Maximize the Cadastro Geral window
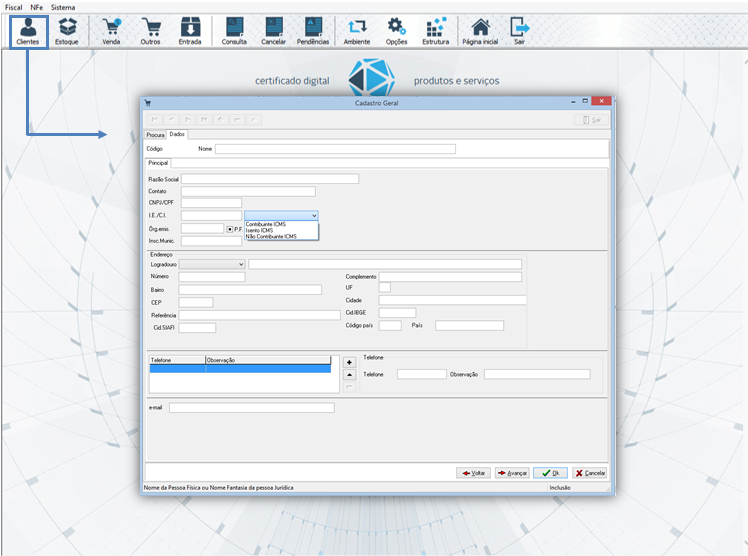The width and height of the screenshot is (748, 556). coord(585,101)
